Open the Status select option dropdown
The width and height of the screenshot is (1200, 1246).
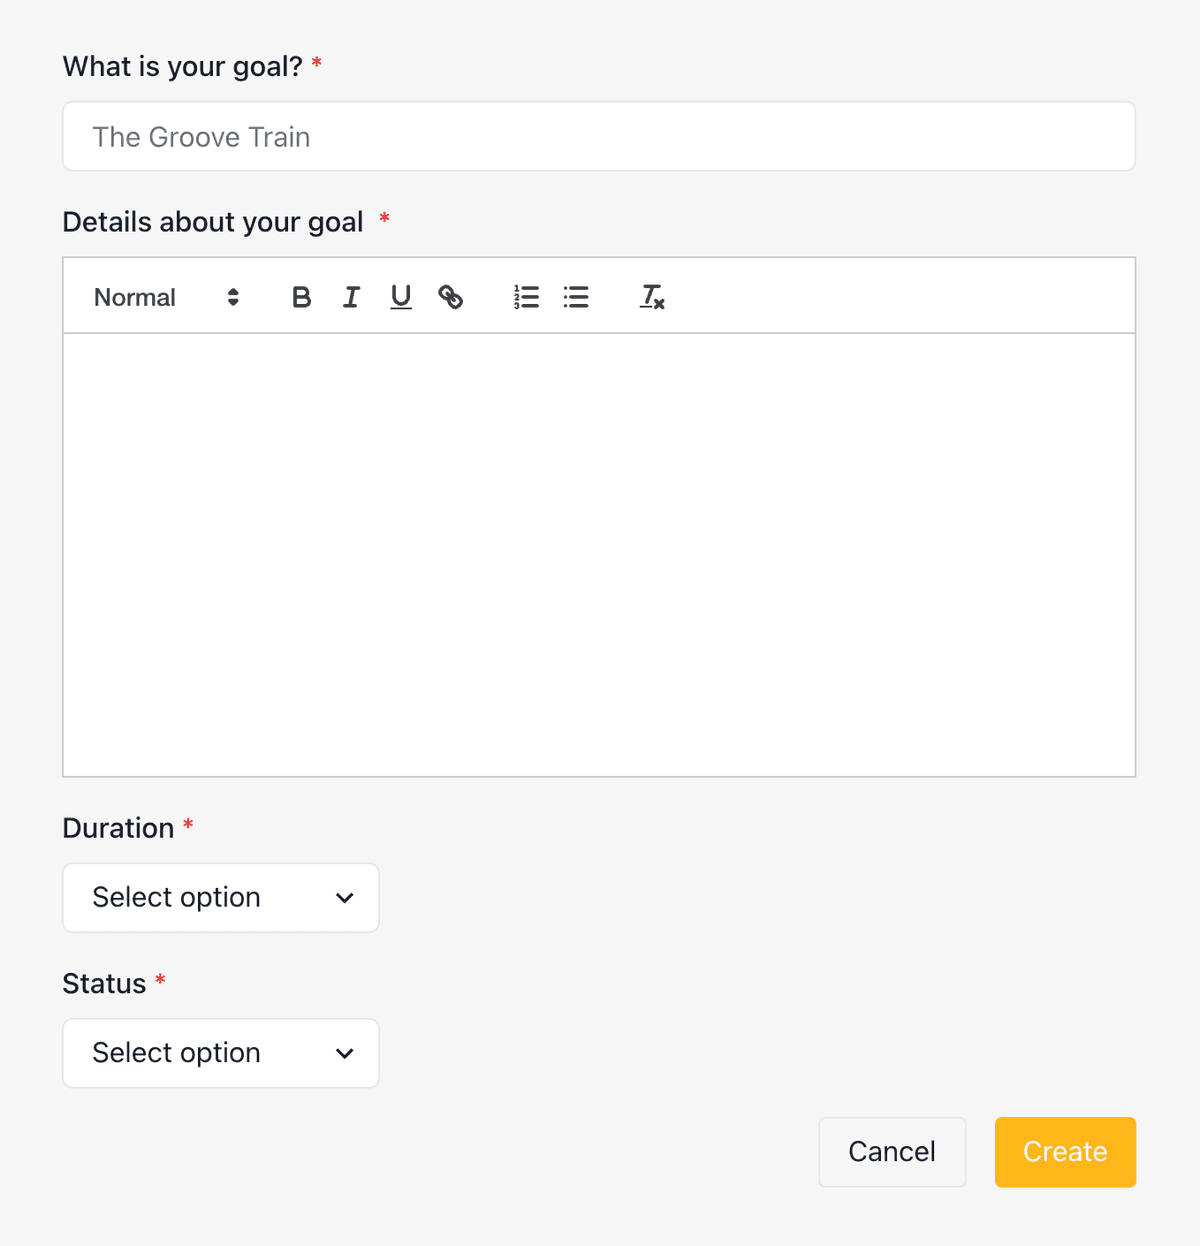click(x=220, y=1053)
